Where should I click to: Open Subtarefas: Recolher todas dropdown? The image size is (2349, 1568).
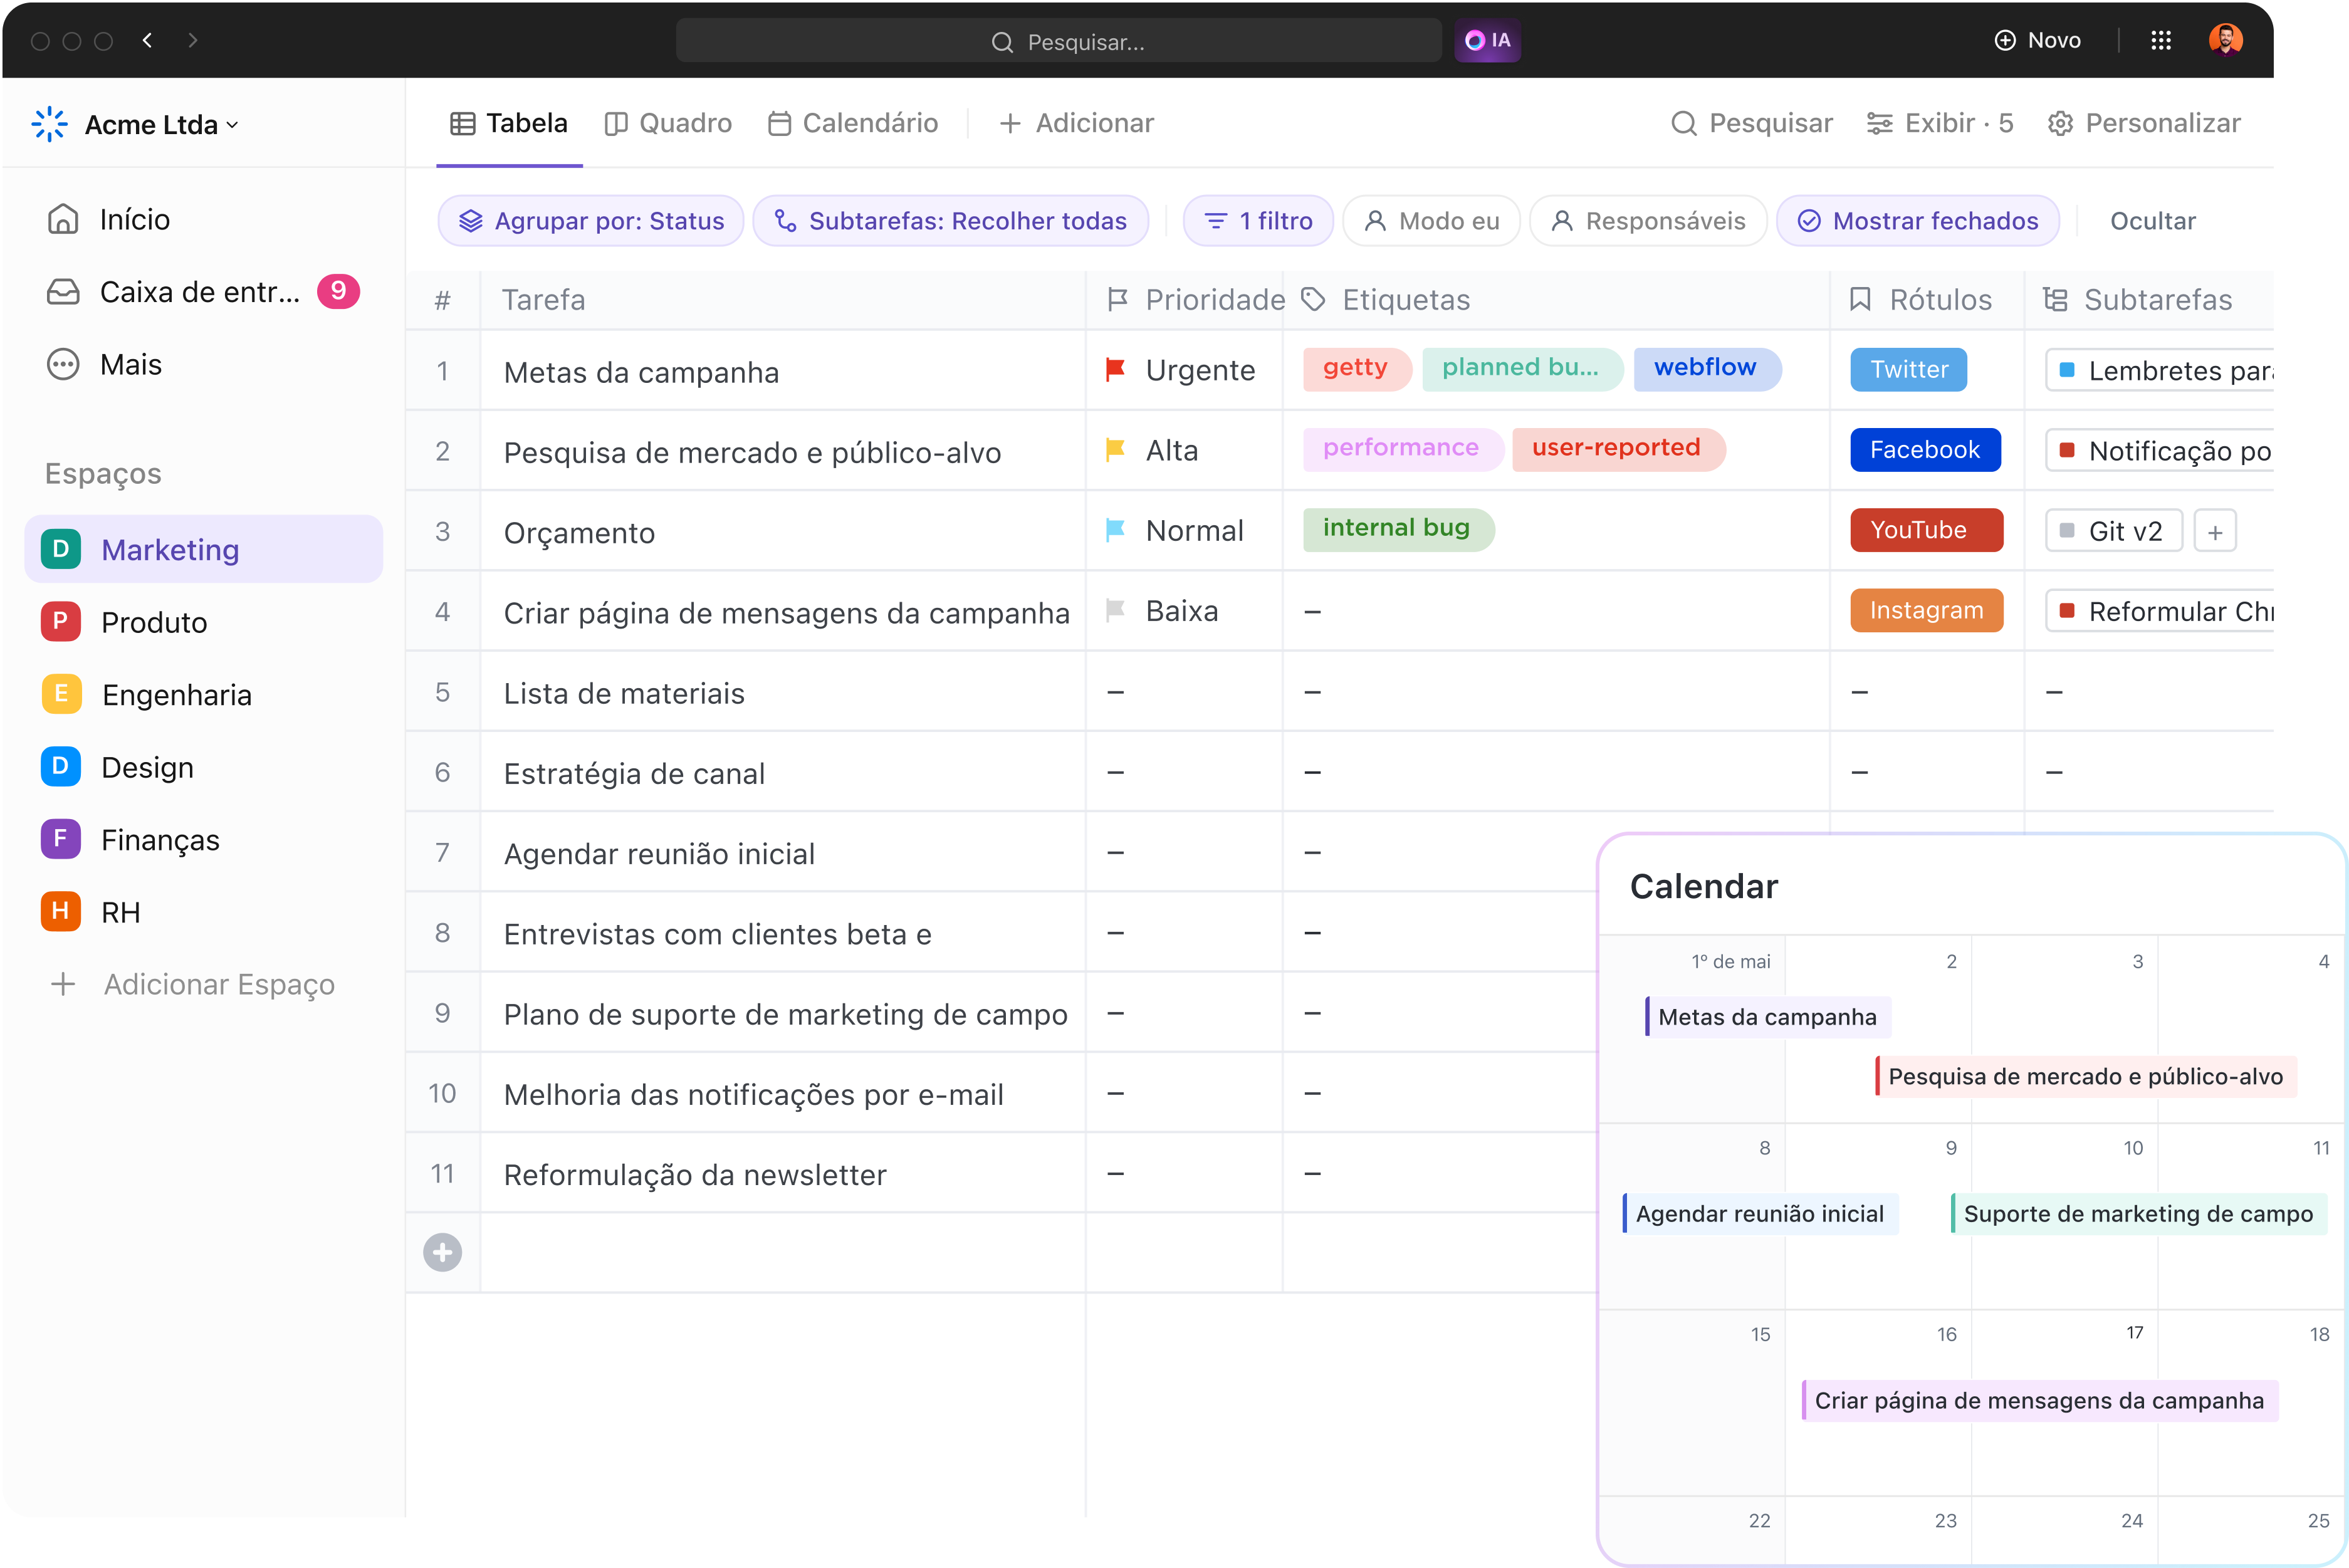[x=951, y=221]
